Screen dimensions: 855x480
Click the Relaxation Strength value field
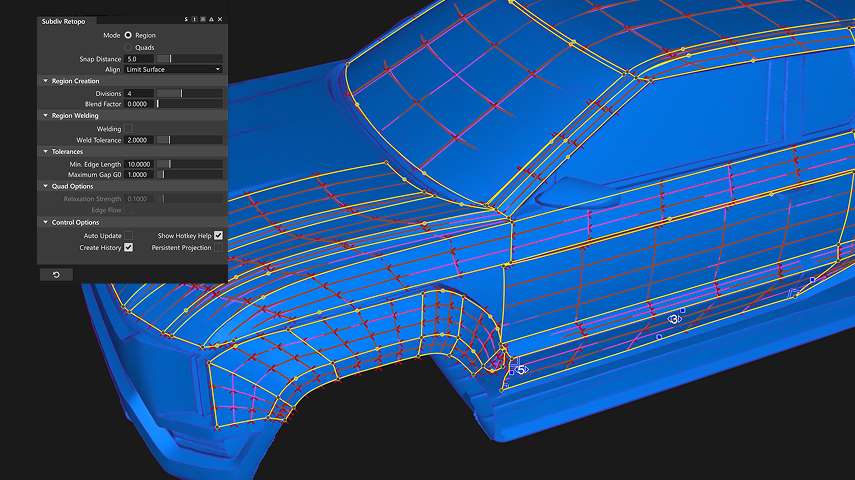tap(139, 199)
